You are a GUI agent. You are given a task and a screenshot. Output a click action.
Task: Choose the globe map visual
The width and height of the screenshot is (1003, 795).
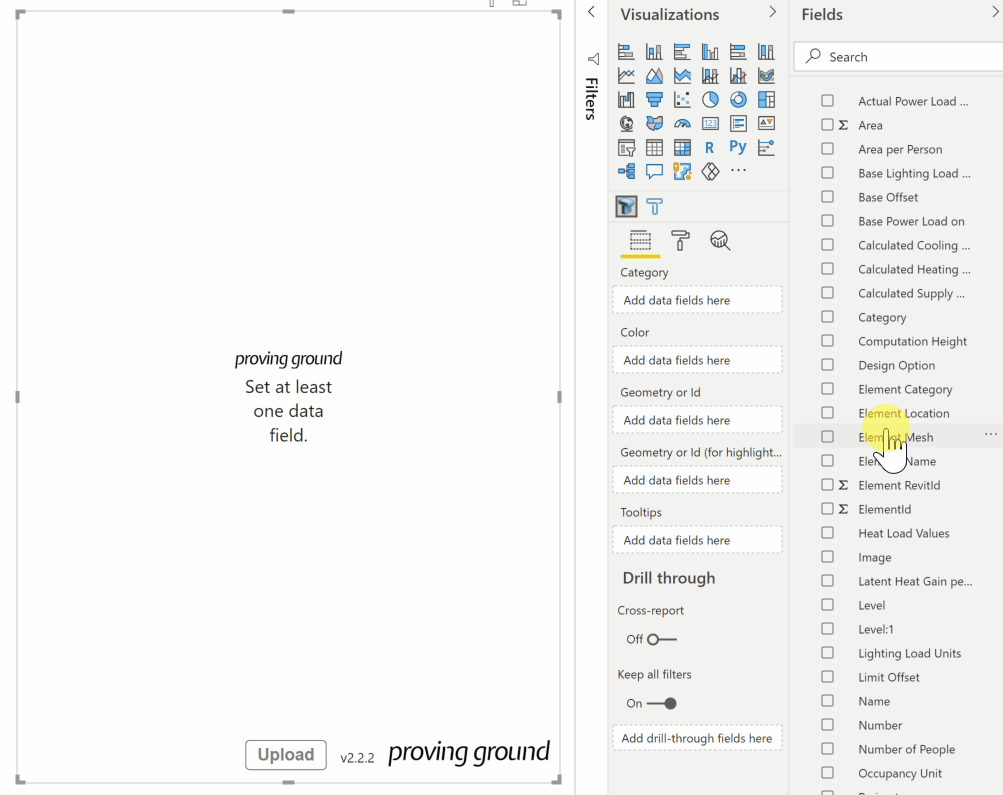pos(626,123)
